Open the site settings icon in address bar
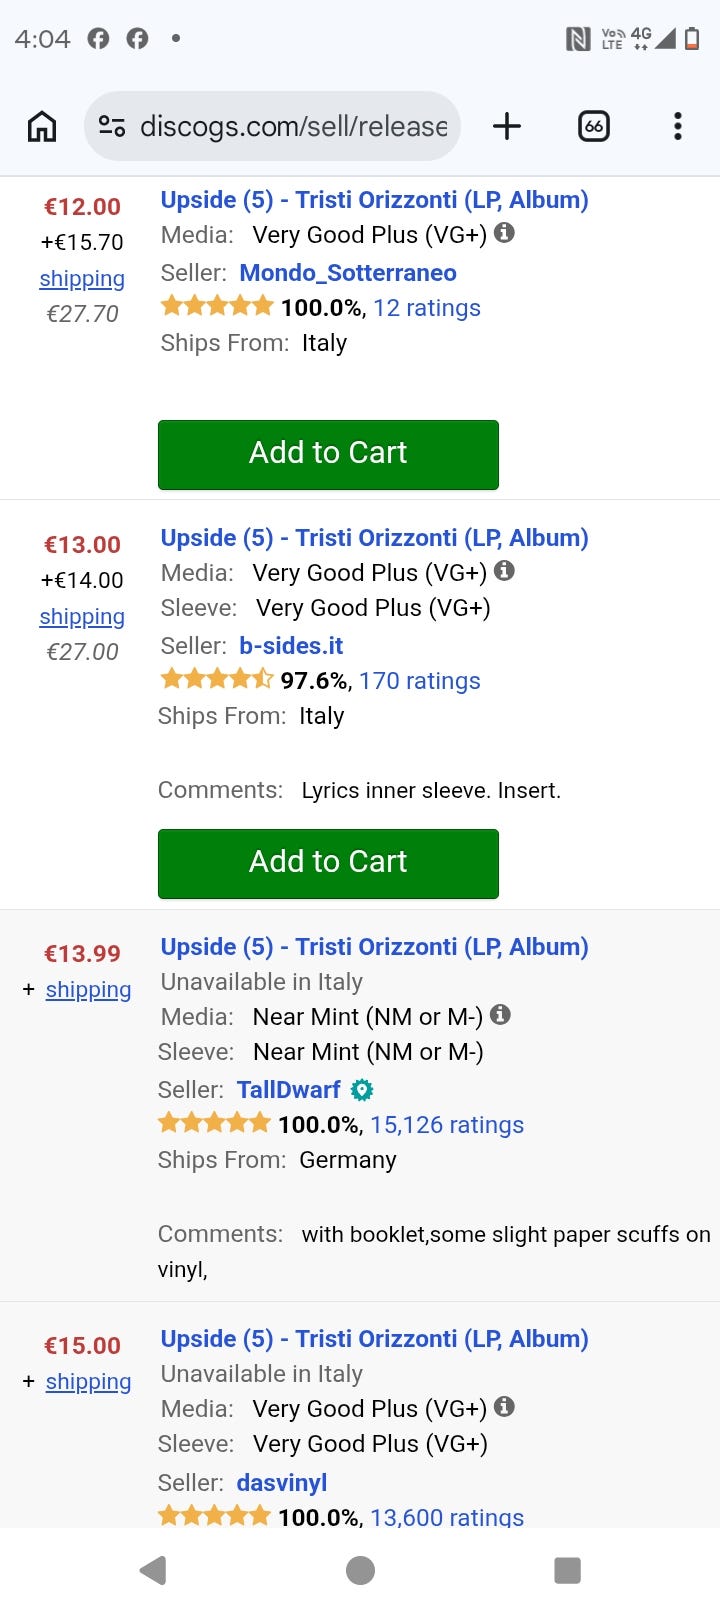This screenshot has width=720, height=1612. (112, 127)
